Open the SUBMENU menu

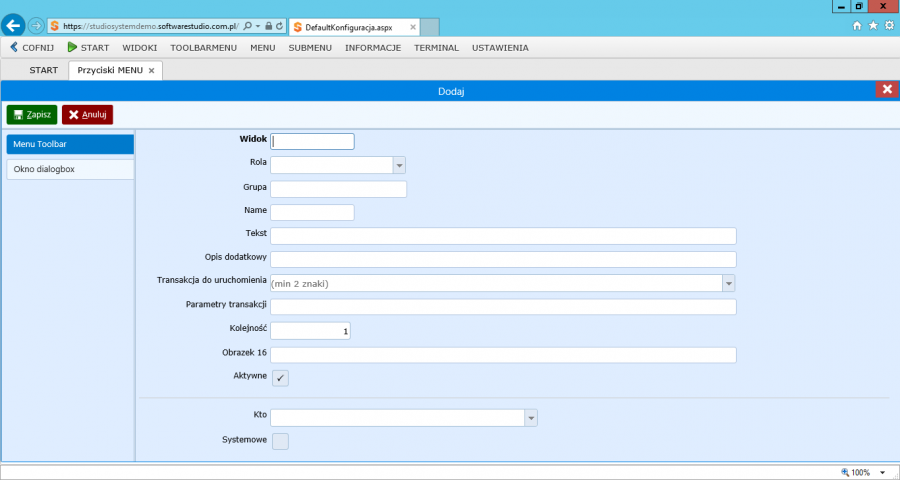coord(310,48)
